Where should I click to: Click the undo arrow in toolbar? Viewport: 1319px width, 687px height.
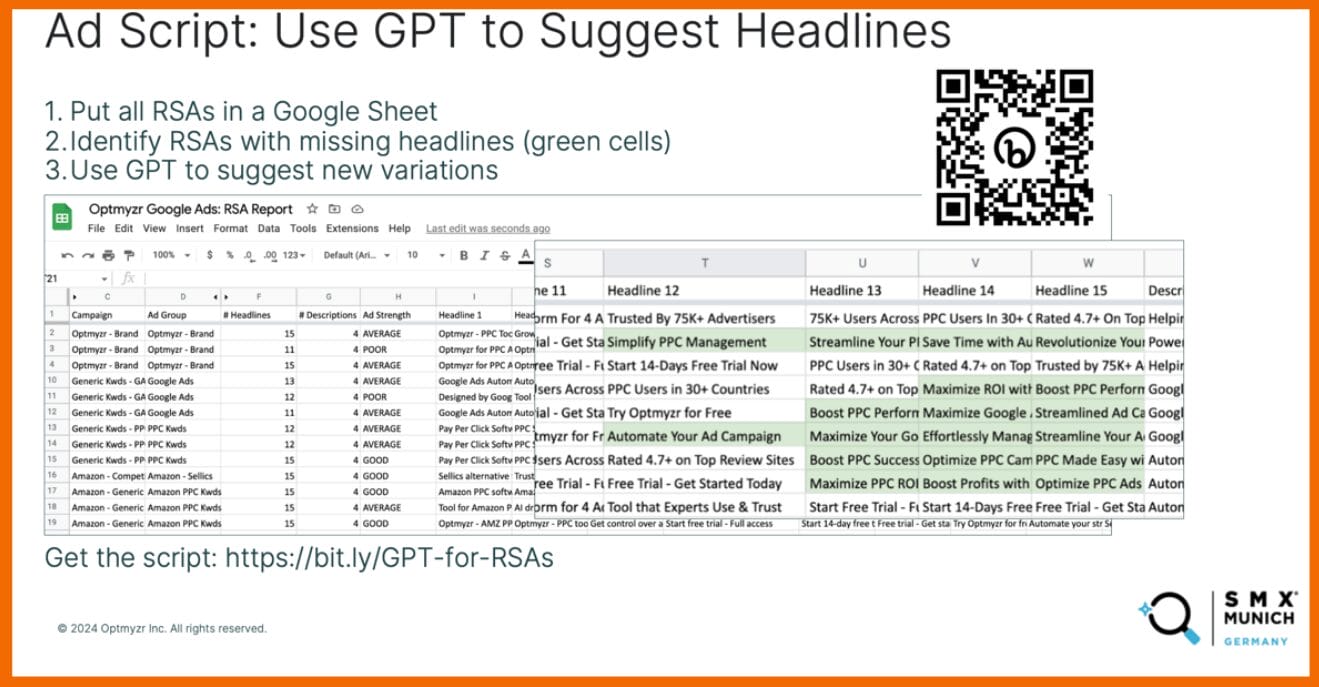67,256
